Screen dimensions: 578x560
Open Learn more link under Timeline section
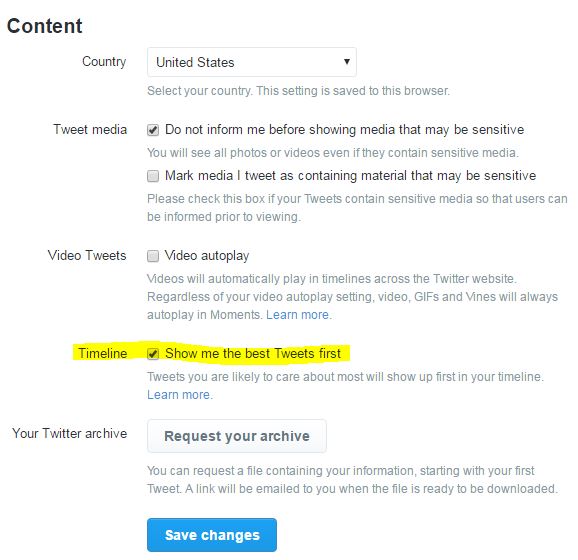[179, 395]
